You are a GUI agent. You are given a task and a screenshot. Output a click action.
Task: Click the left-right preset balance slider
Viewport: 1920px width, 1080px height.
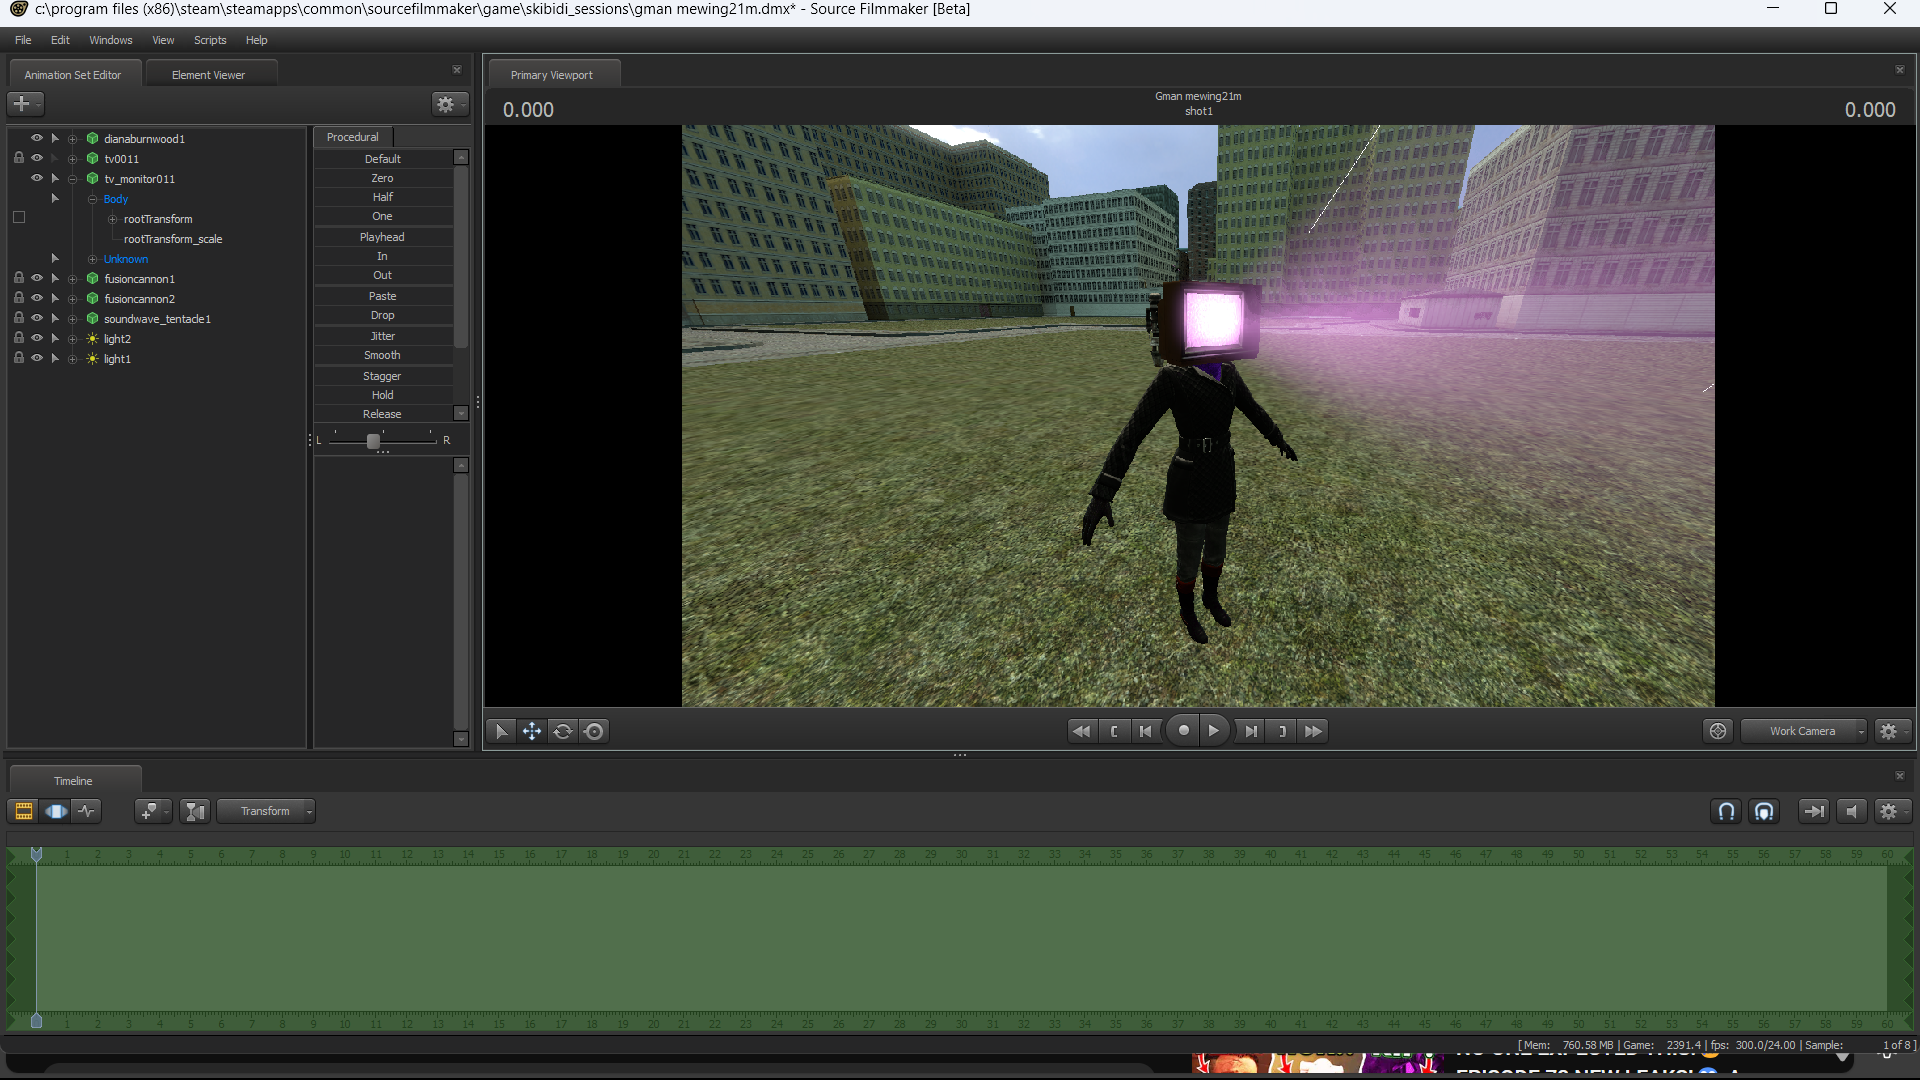(373, 441)
